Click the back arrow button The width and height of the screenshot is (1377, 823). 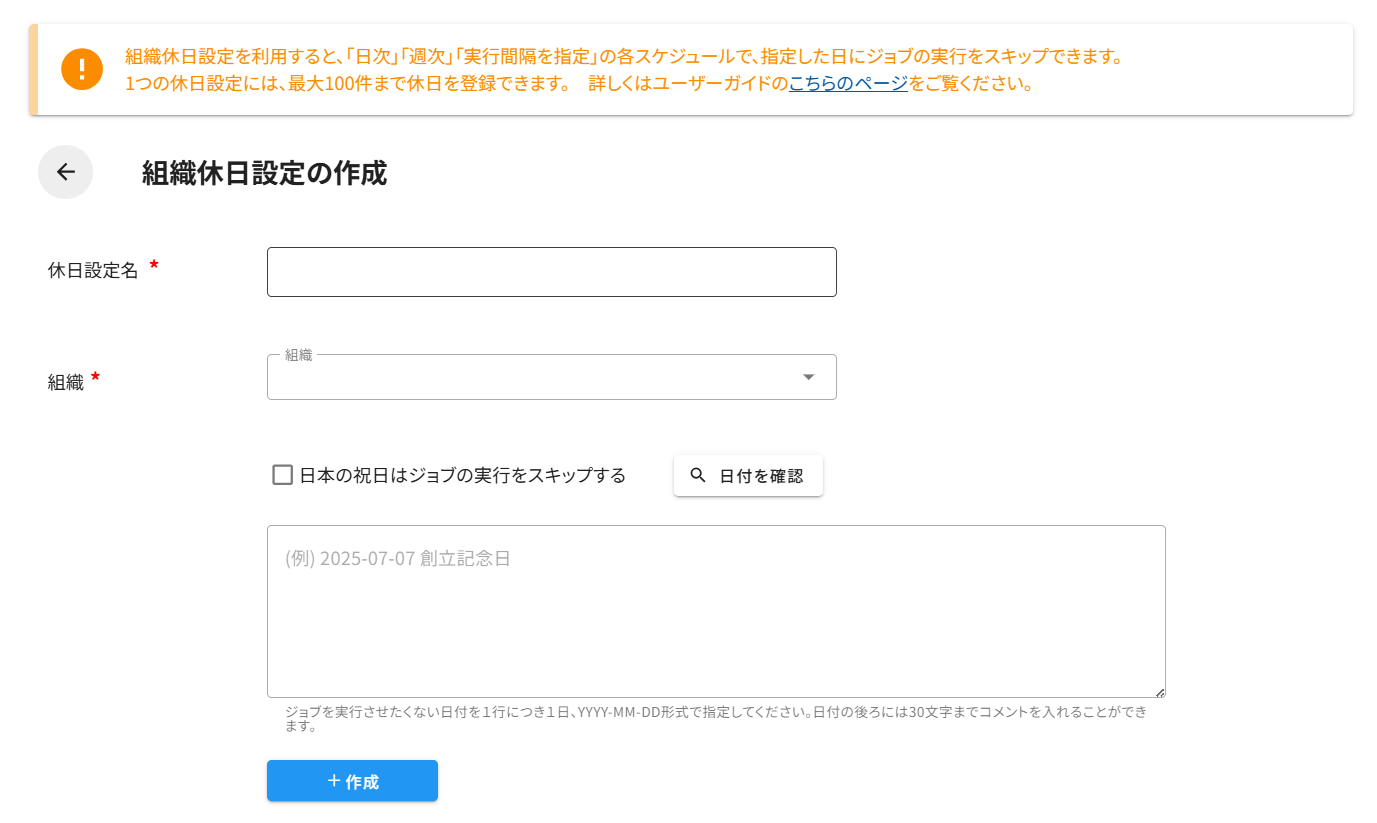pos(66,172)
